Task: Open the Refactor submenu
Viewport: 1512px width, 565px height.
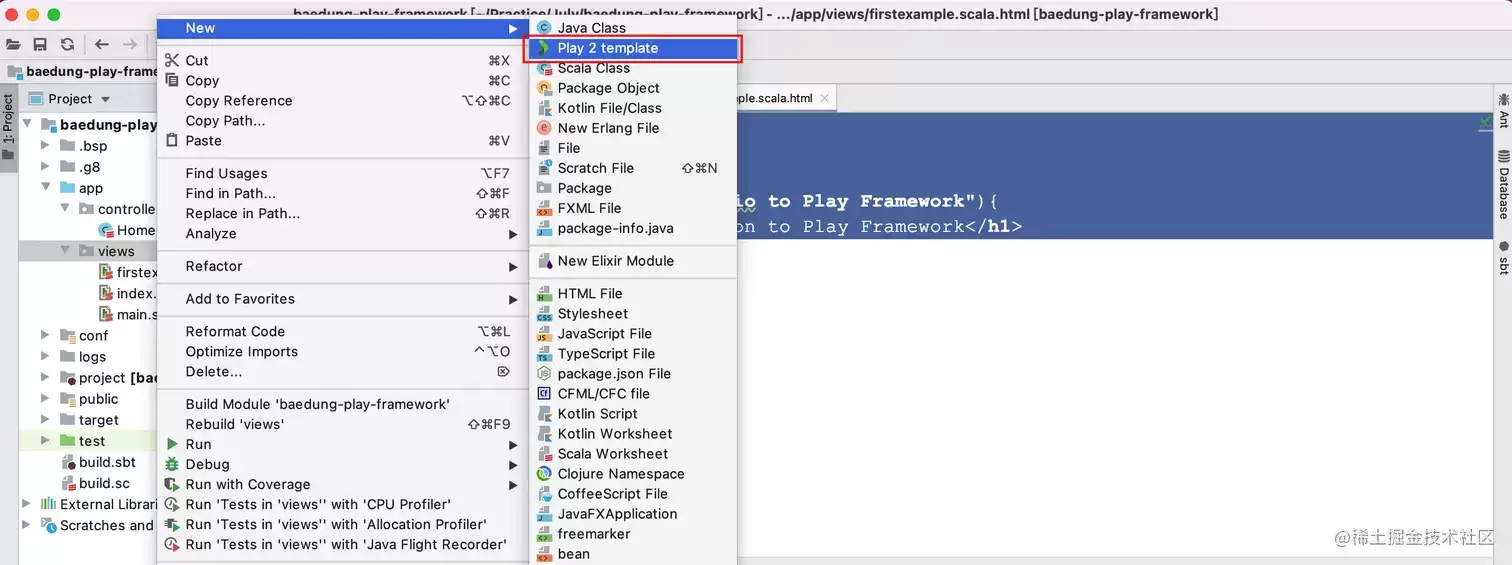Action: click(x=343, y=267)
